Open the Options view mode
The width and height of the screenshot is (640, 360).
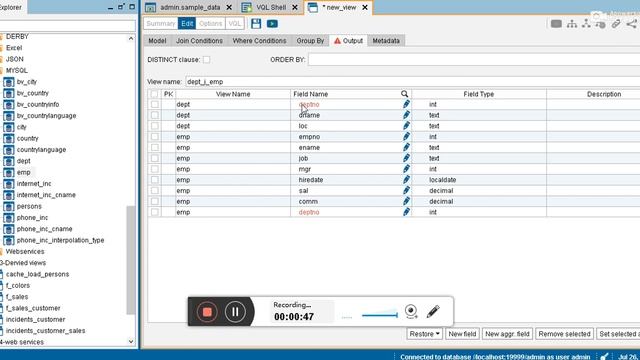click(211, 24)
